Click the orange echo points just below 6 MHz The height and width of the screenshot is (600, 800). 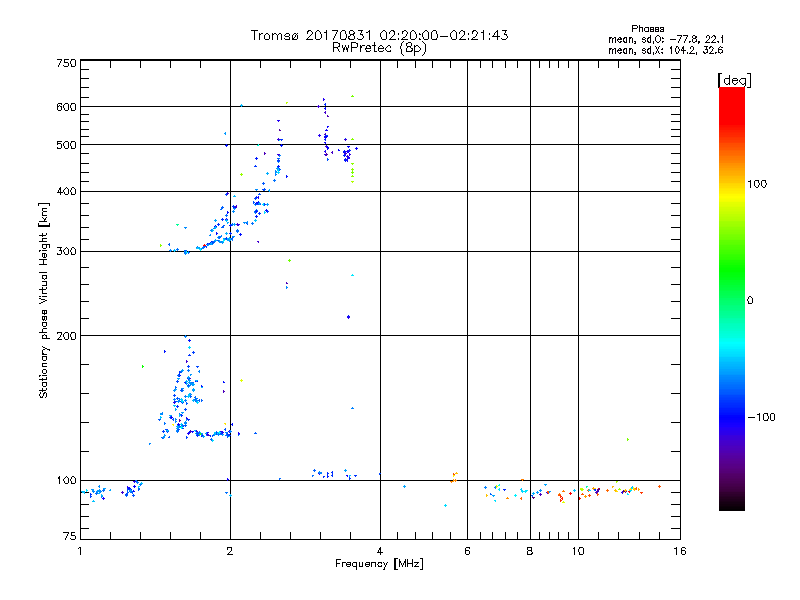[x=454, y=477]
